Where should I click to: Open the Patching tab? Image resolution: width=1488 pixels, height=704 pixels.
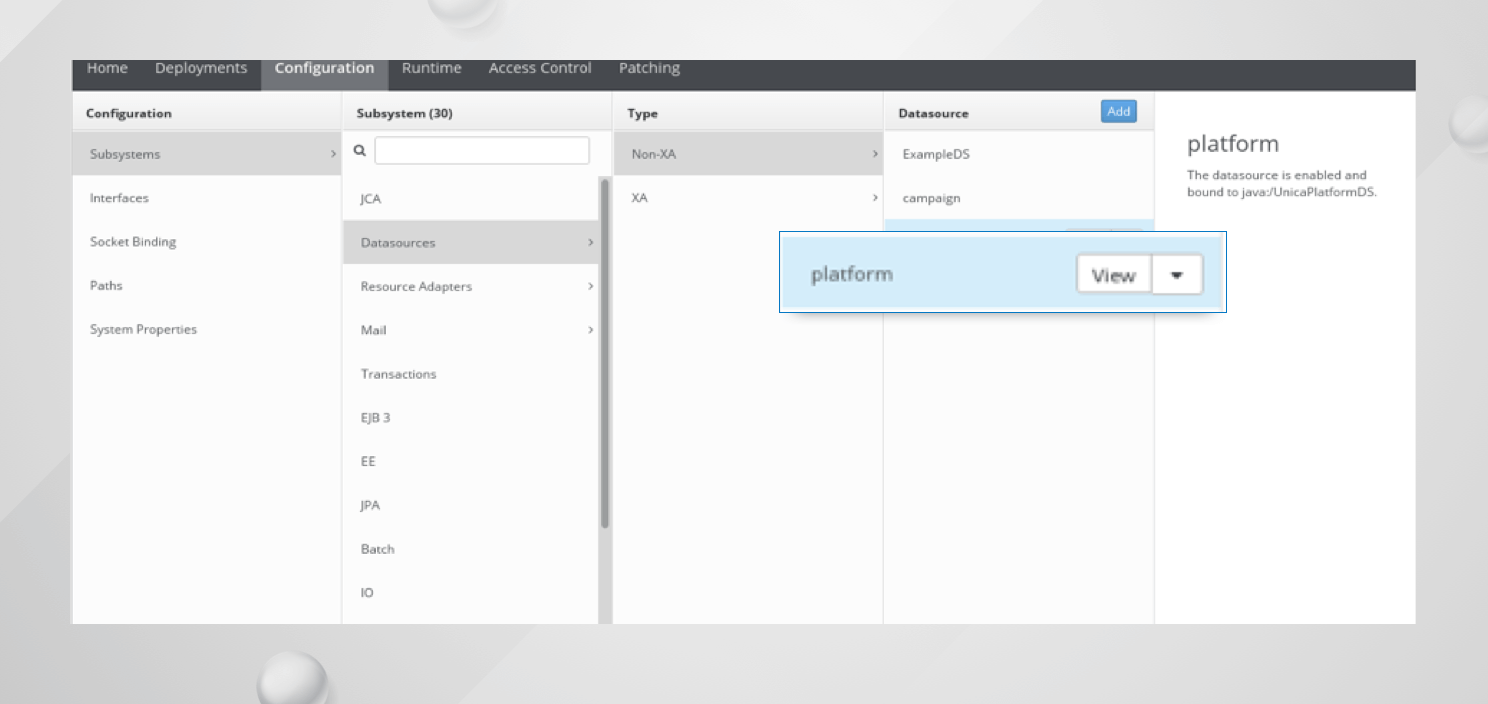(x=649, y=68)
